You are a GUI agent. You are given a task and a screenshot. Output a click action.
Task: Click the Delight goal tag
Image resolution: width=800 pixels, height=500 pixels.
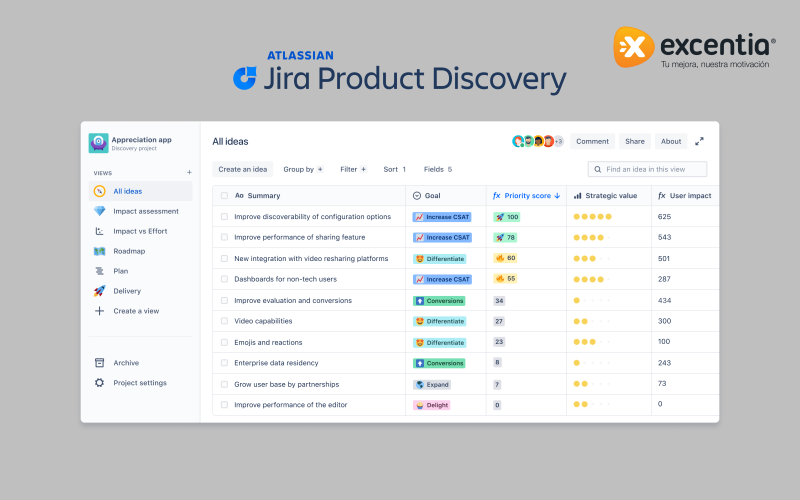tap(432, 405)
